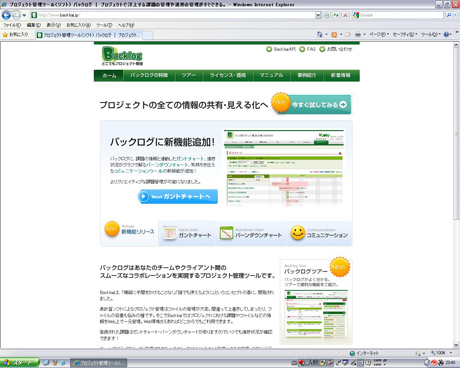Open the ヘルプ(H) menu
The image size is (460, 368).
(126, 25)
